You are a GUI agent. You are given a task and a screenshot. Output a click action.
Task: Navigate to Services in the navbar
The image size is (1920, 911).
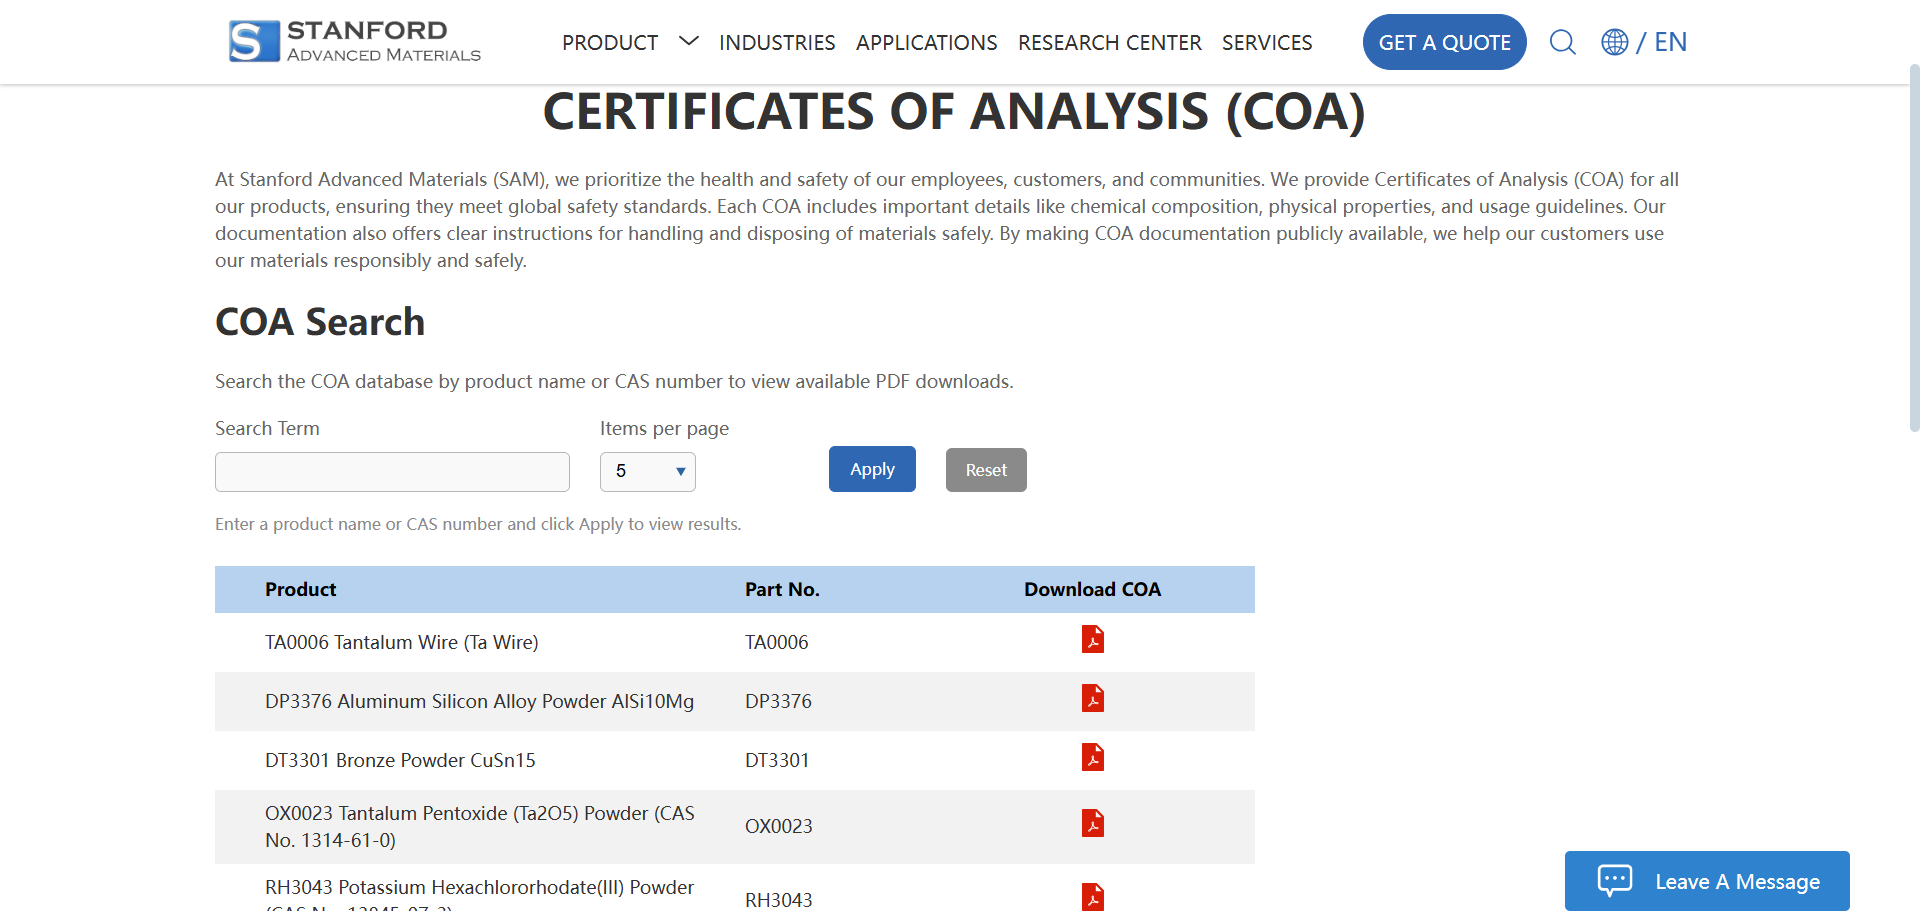pos(1266,43)
